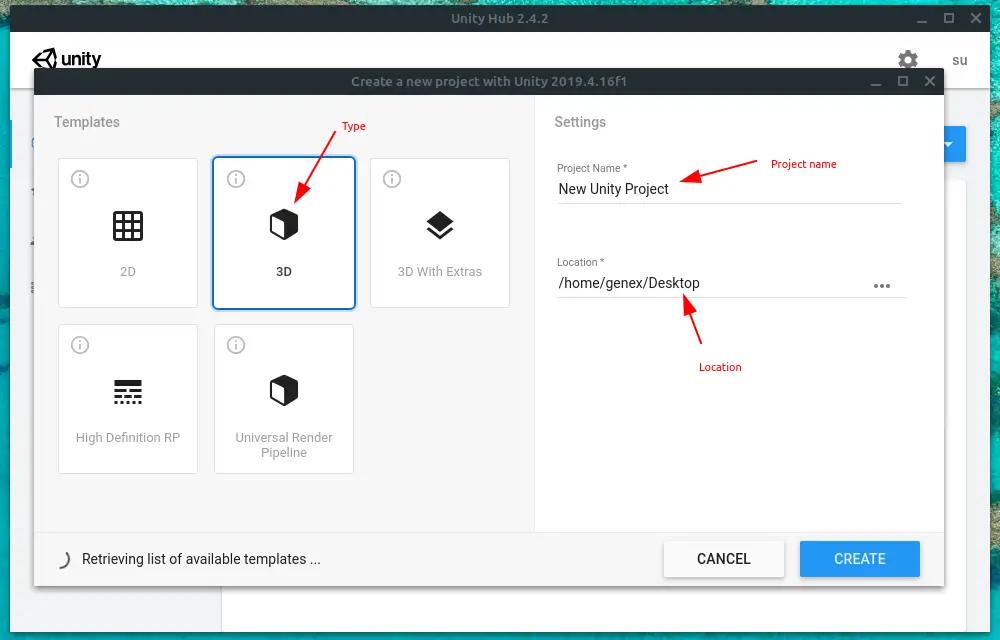The image size is (1000, 640).
Task: Select Universal Render Pipeline template
Action: [284, 398]
